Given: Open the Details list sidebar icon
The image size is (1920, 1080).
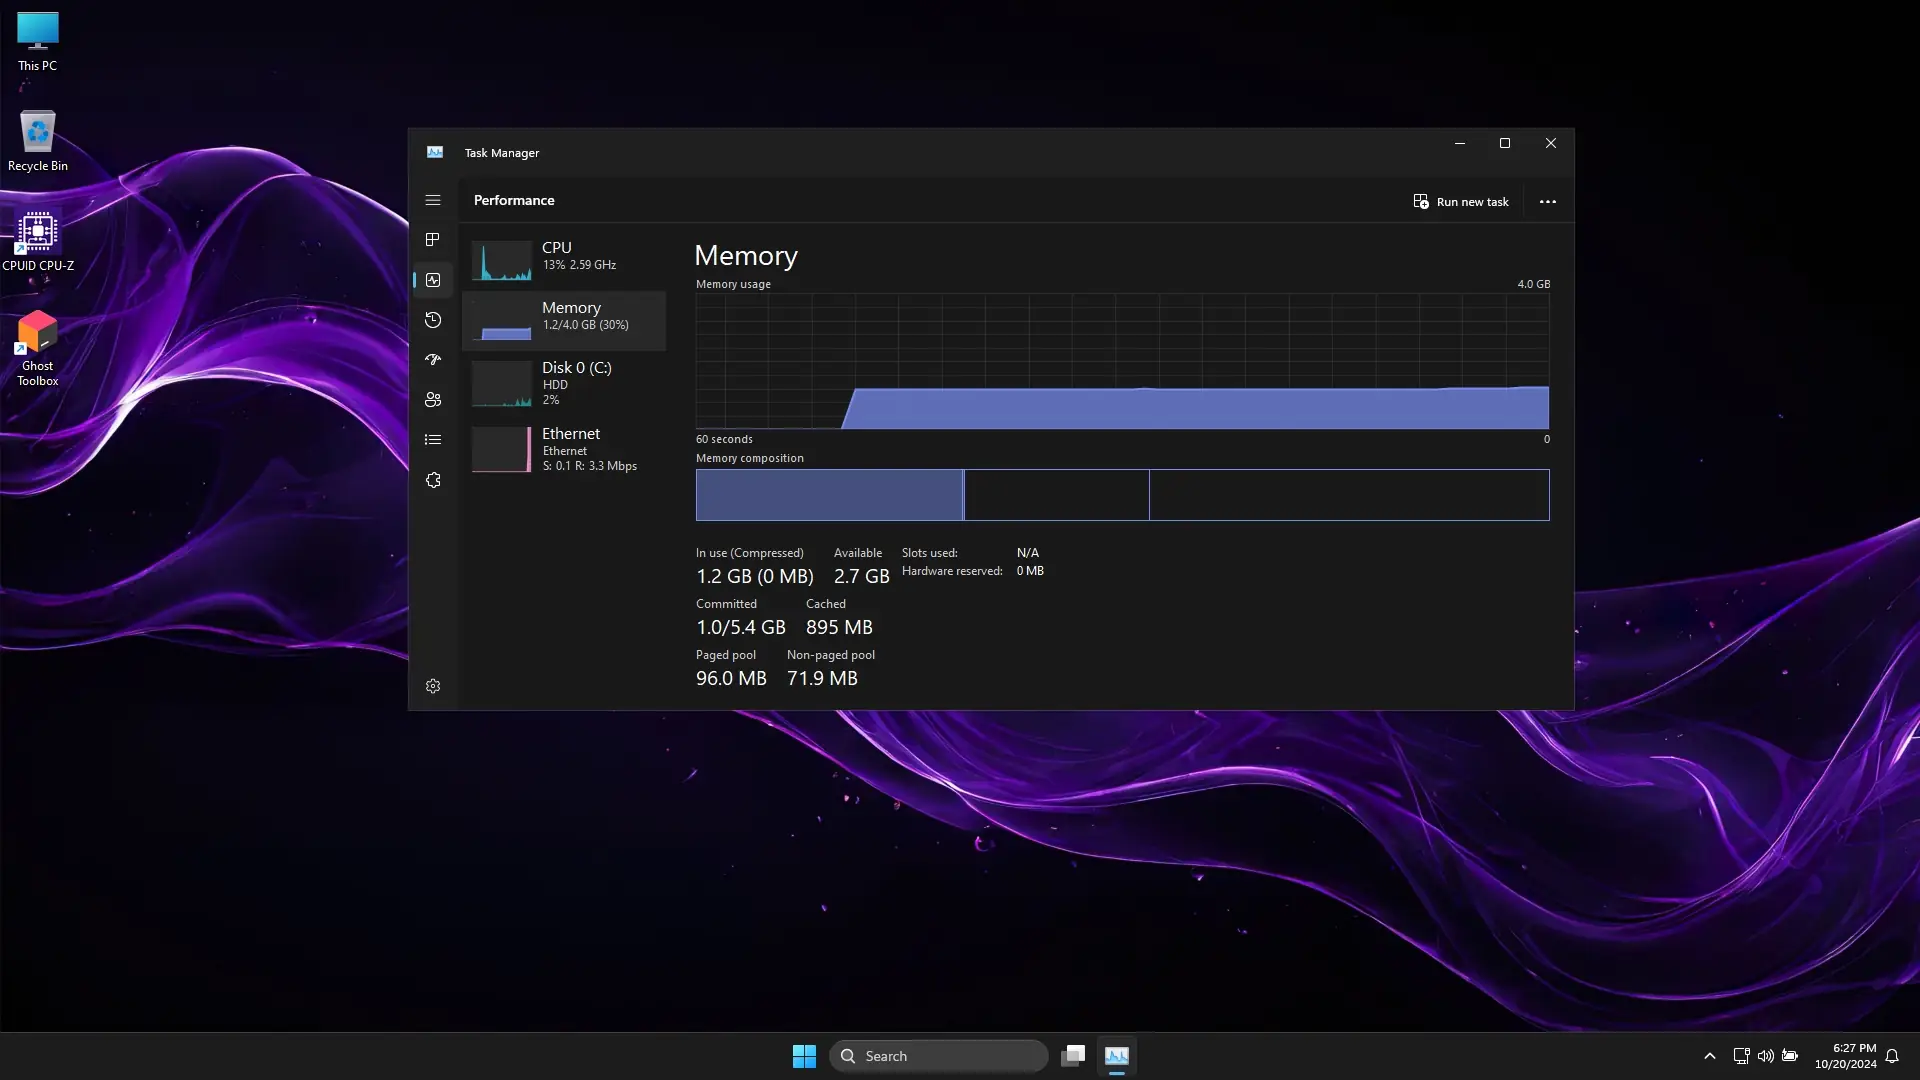Looking at the screenshot, I should (433, 440).
